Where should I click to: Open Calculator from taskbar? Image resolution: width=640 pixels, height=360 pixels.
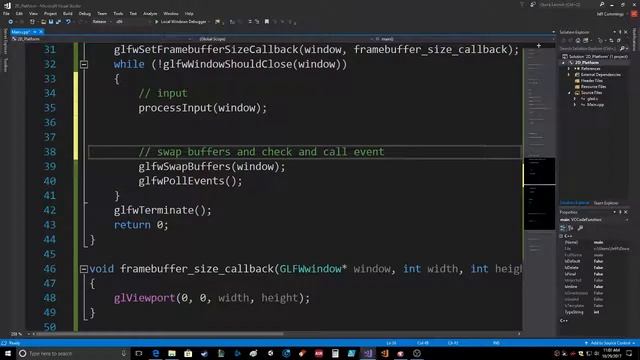[335, 353]
